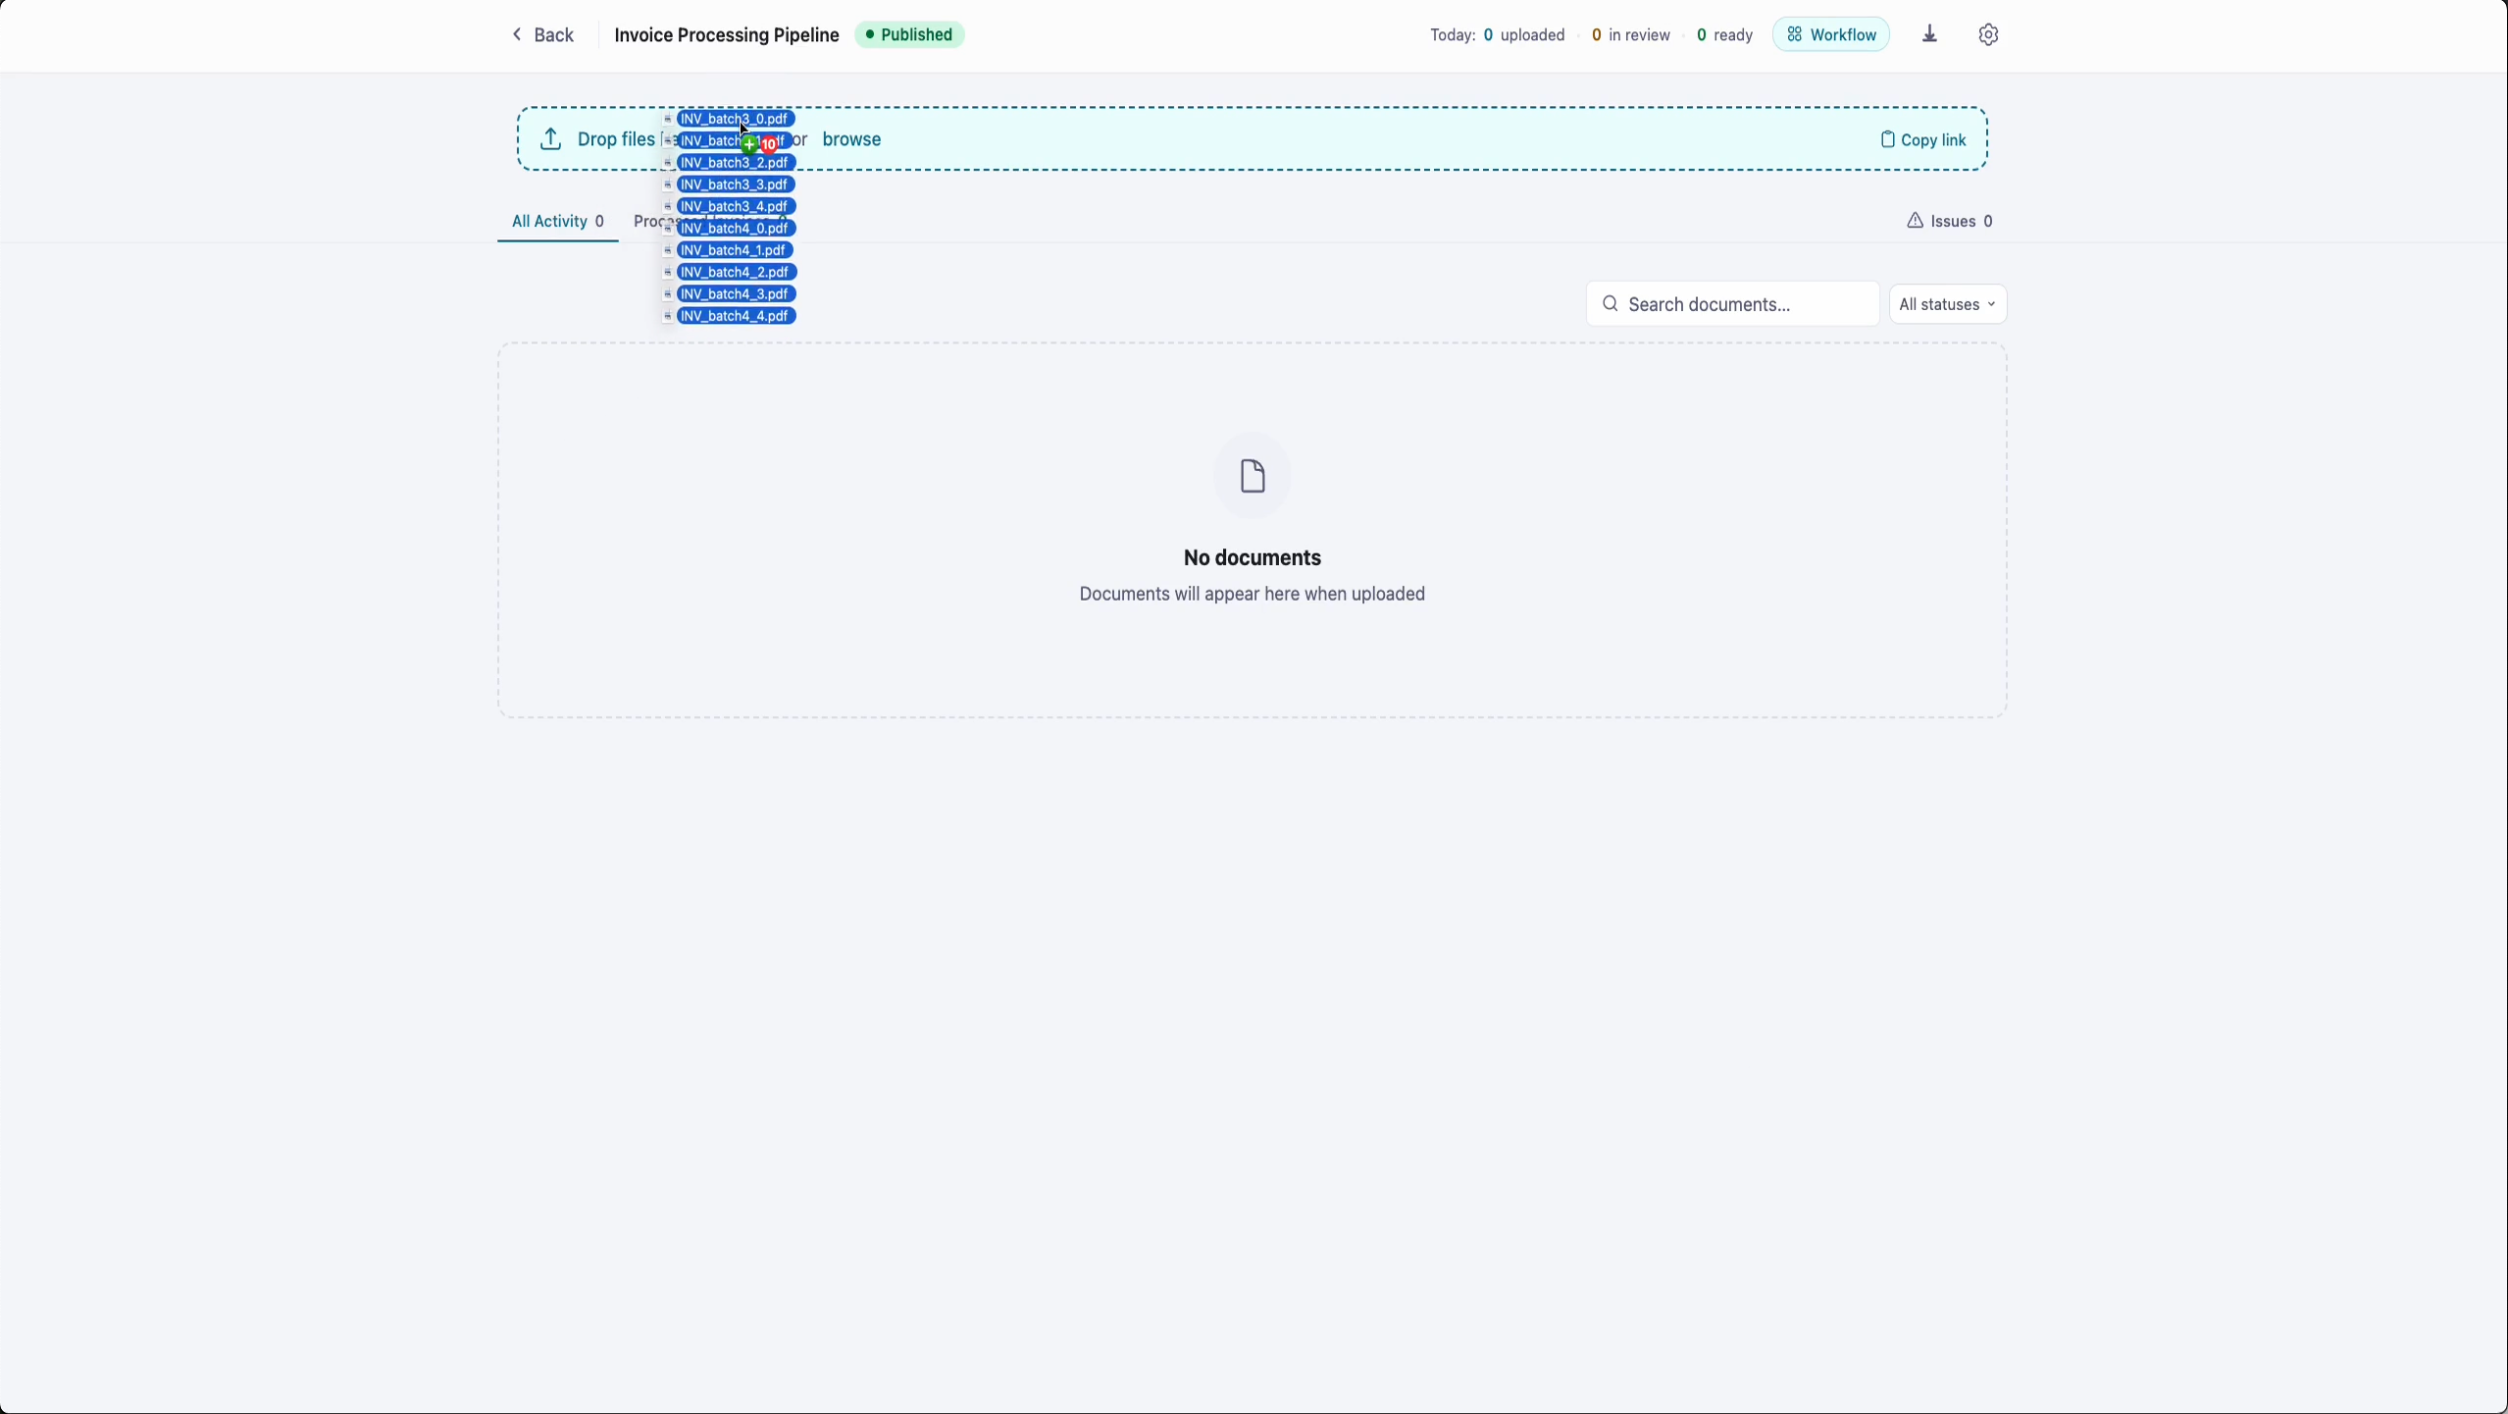Open the Issues tab
The height and width of the screenshot is (1414, 2508).
click(1949, 221)
